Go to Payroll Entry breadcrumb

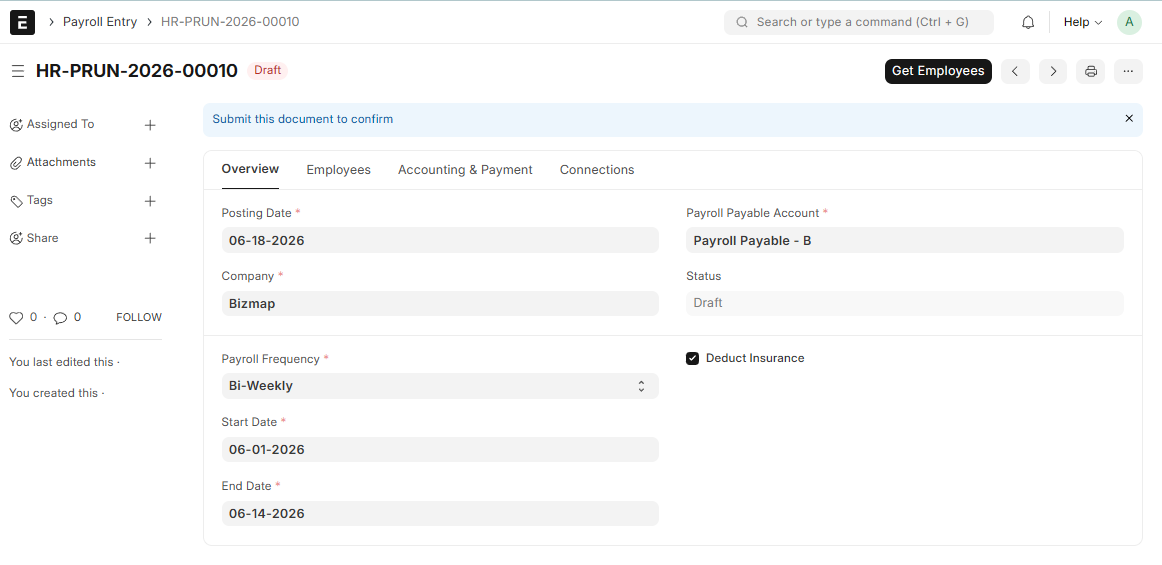click(100, 22)
